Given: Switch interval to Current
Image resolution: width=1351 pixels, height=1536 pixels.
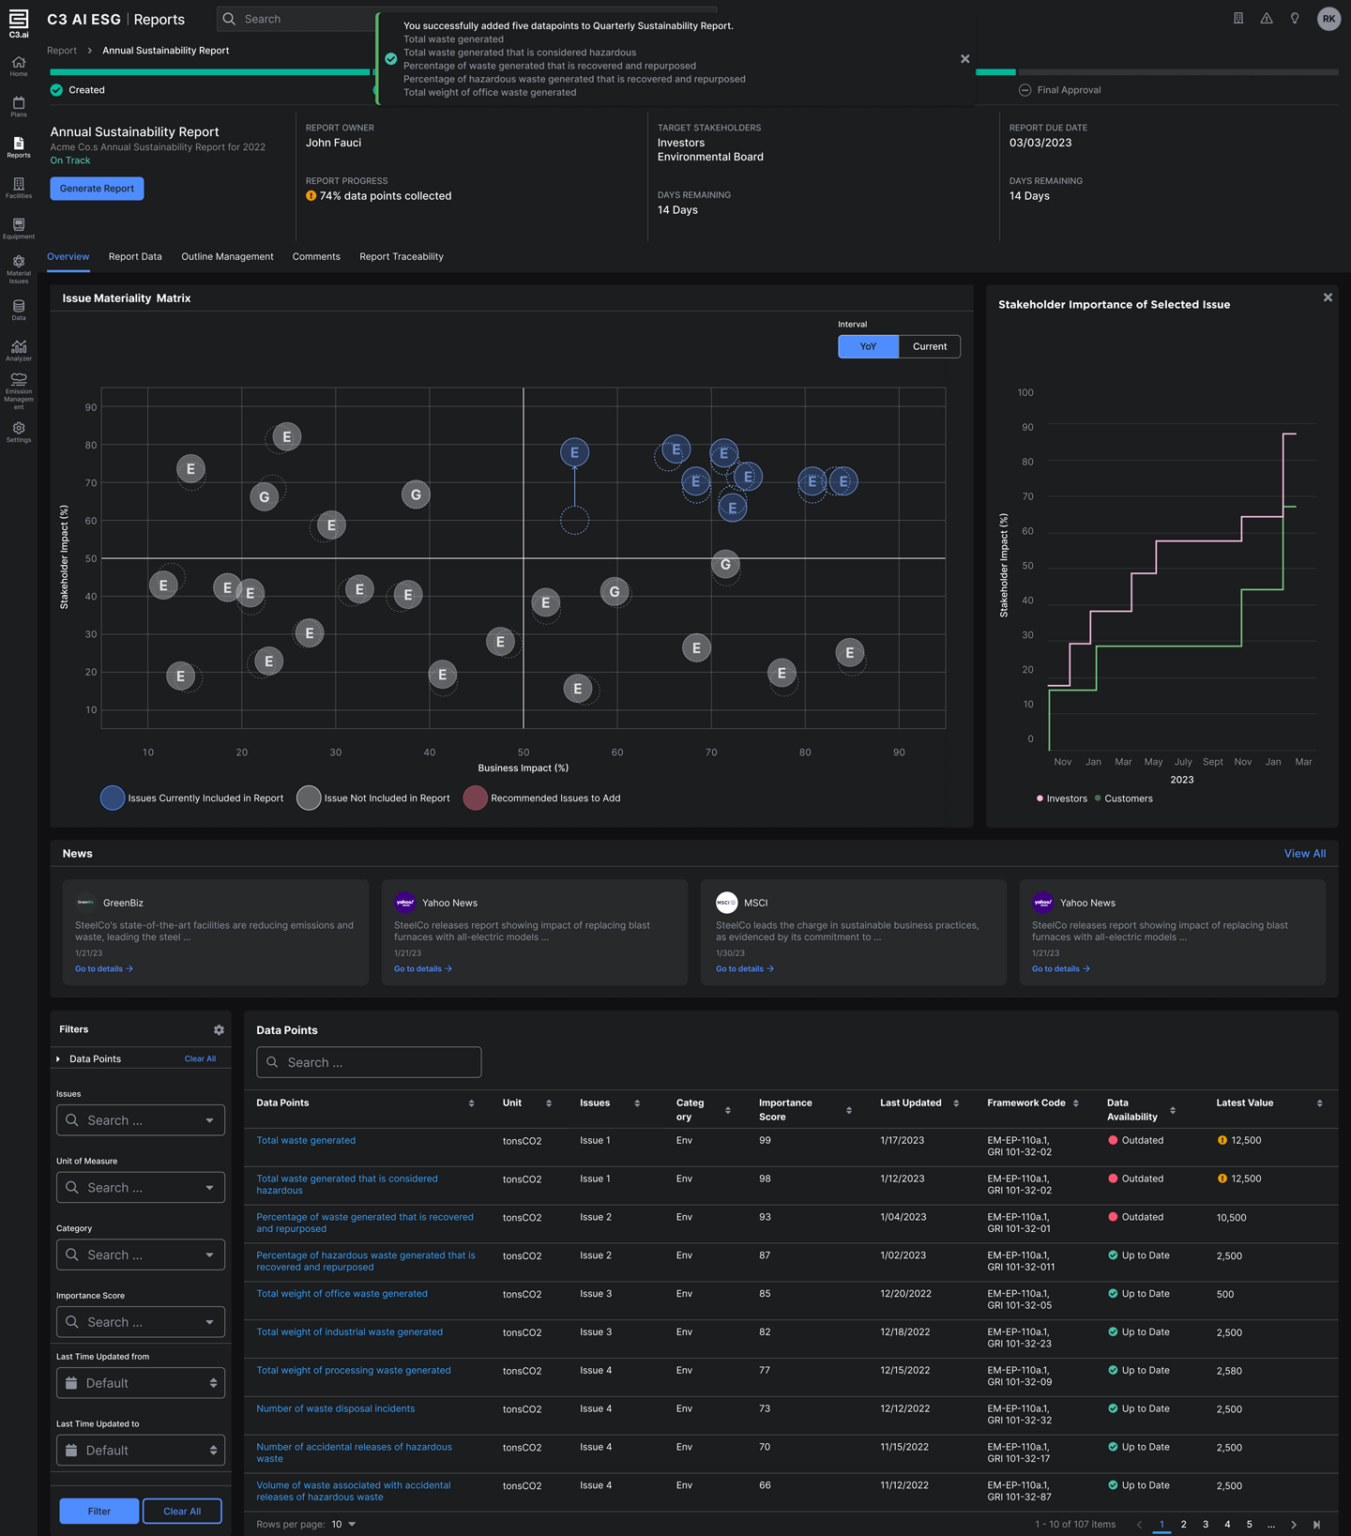Looking at the screenshot, I should tap(929, 346).
